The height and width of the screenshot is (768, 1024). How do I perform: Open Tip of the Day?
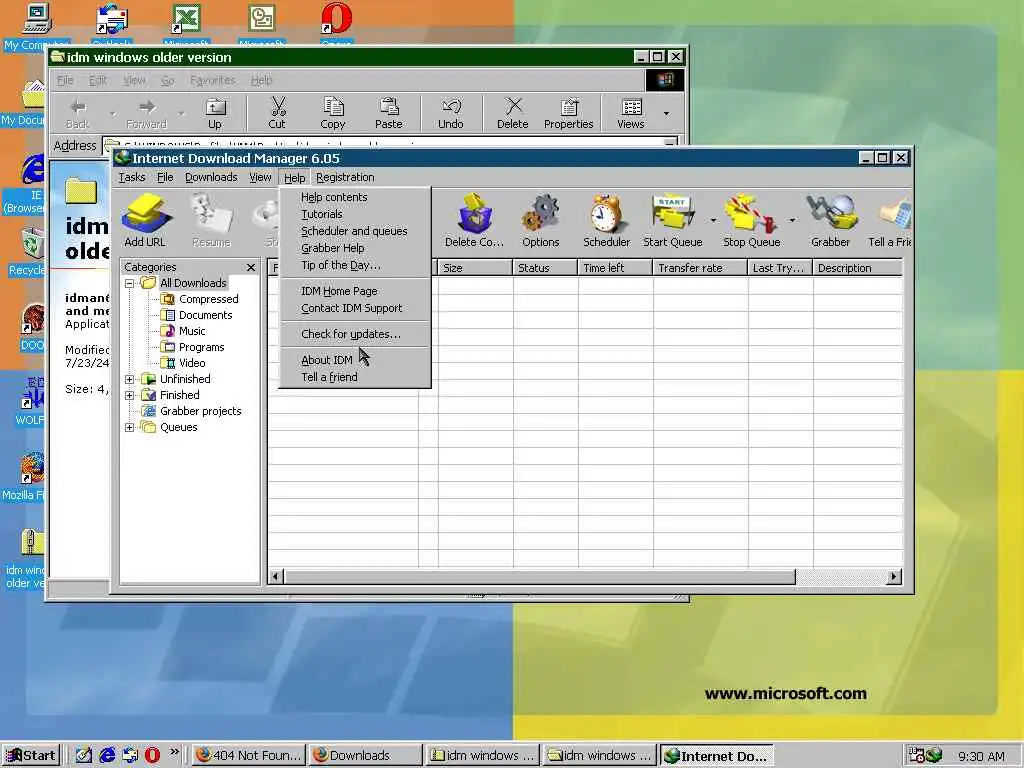point(355,265)
